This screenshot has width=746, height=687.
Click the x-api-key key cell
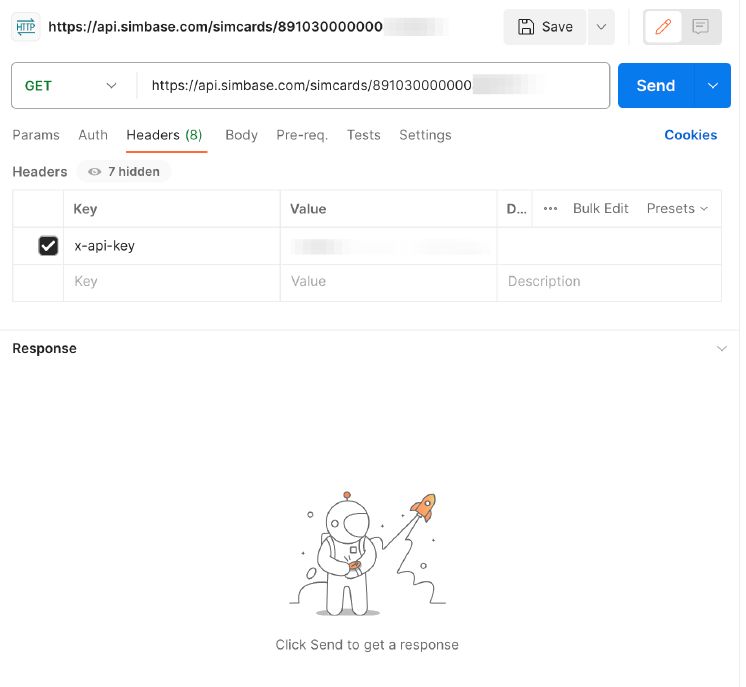(x=172, y=246)
